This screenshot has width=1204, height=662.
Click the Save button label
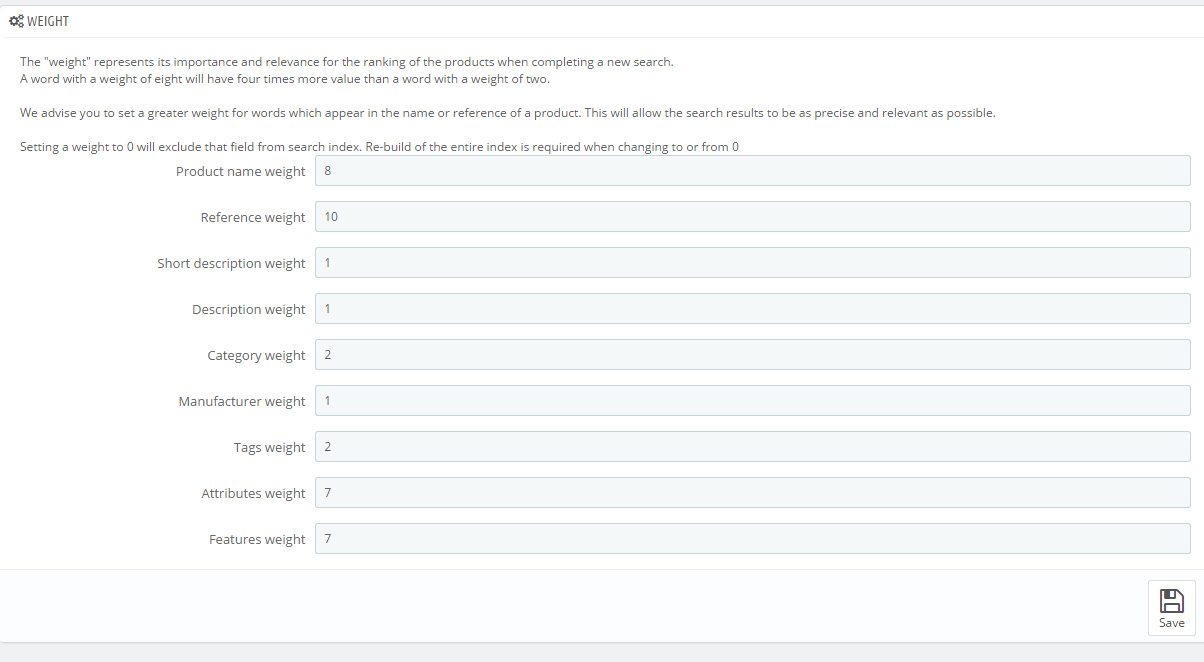coord(1171,623)
